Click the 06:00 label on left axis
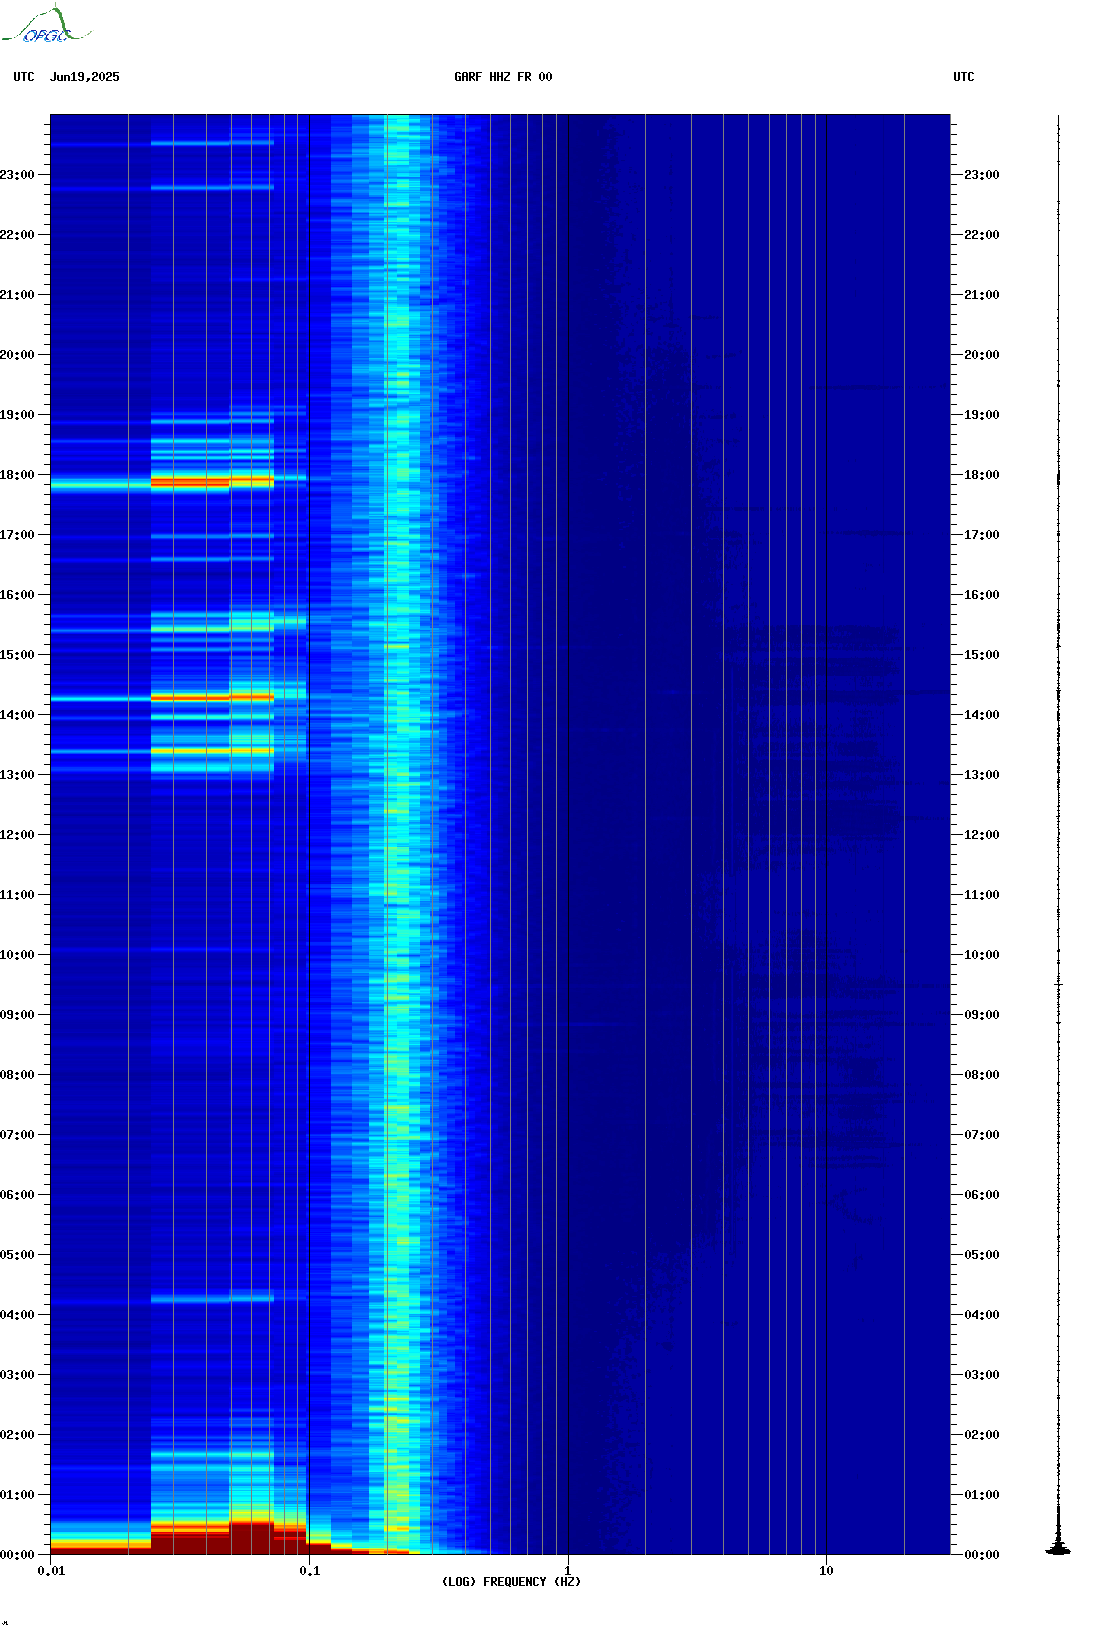This screenshot has width=1102, height=1634. [17, 1195]
